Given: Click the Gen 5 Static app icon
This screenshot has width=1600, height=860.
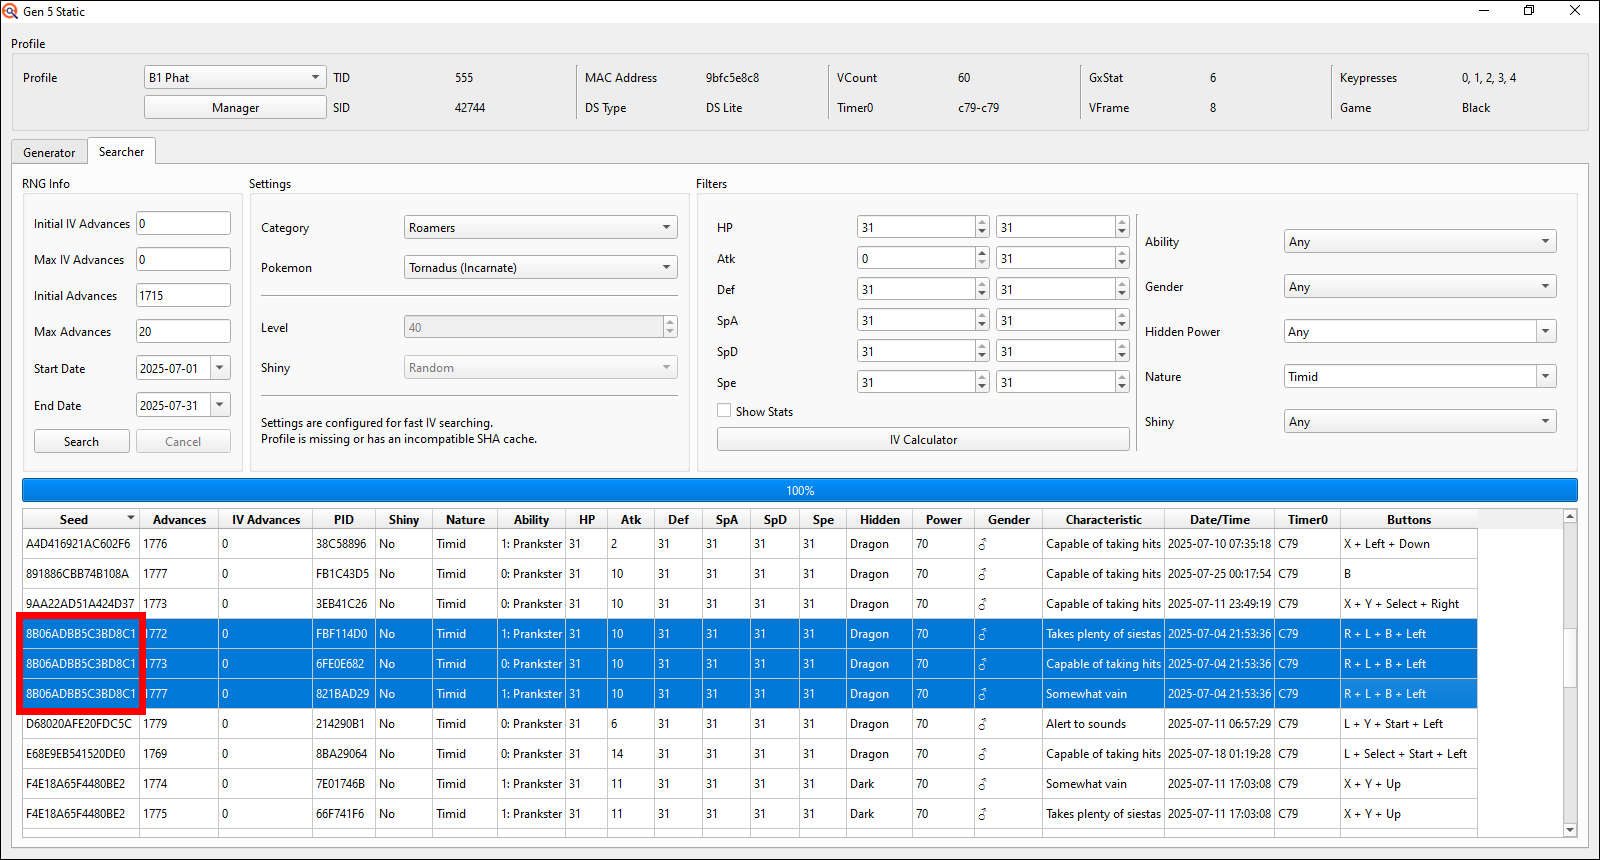Looking at the screenshot, I should point(11,11).
